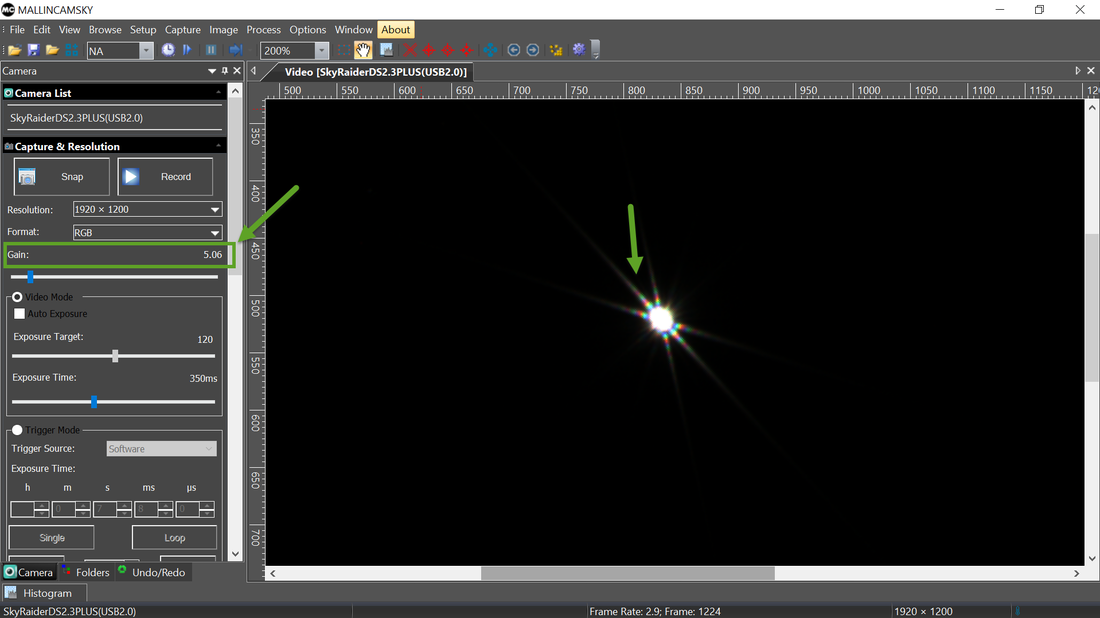Choose the dotted rectangle selection tool

tap(344, 50)
